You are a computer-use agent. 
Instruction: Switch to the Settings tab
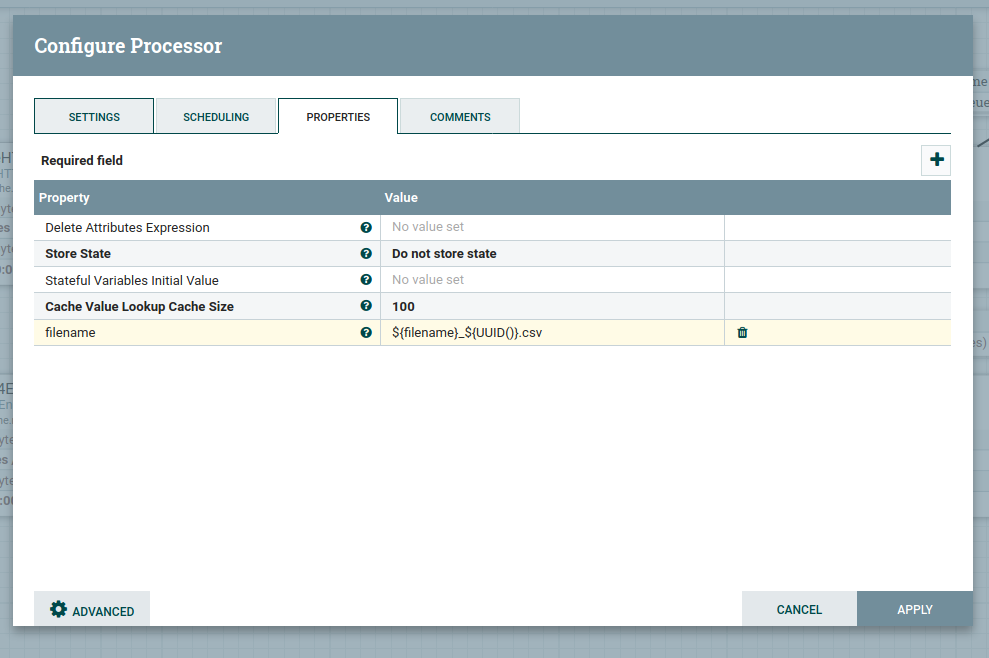[94, 117]
